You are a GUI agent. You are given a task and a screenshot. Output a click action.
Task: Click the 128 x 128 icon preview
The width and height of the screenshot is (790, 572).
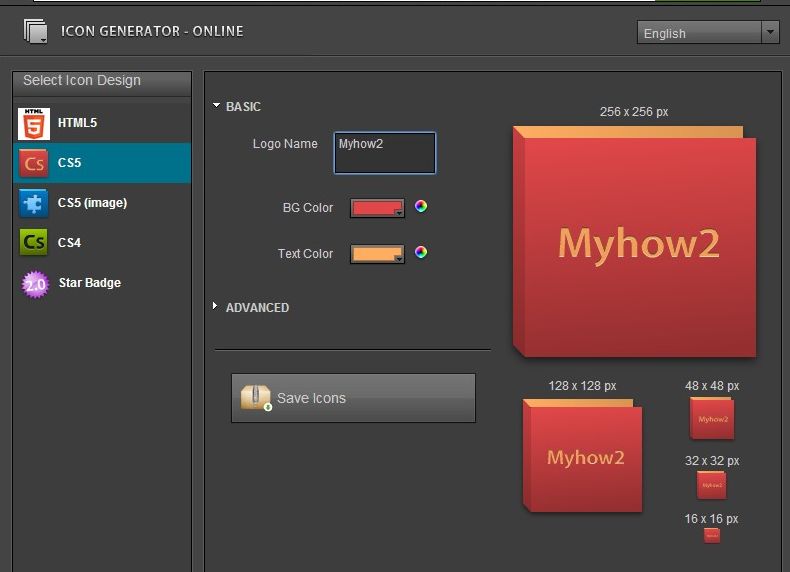tap(582, 455)
